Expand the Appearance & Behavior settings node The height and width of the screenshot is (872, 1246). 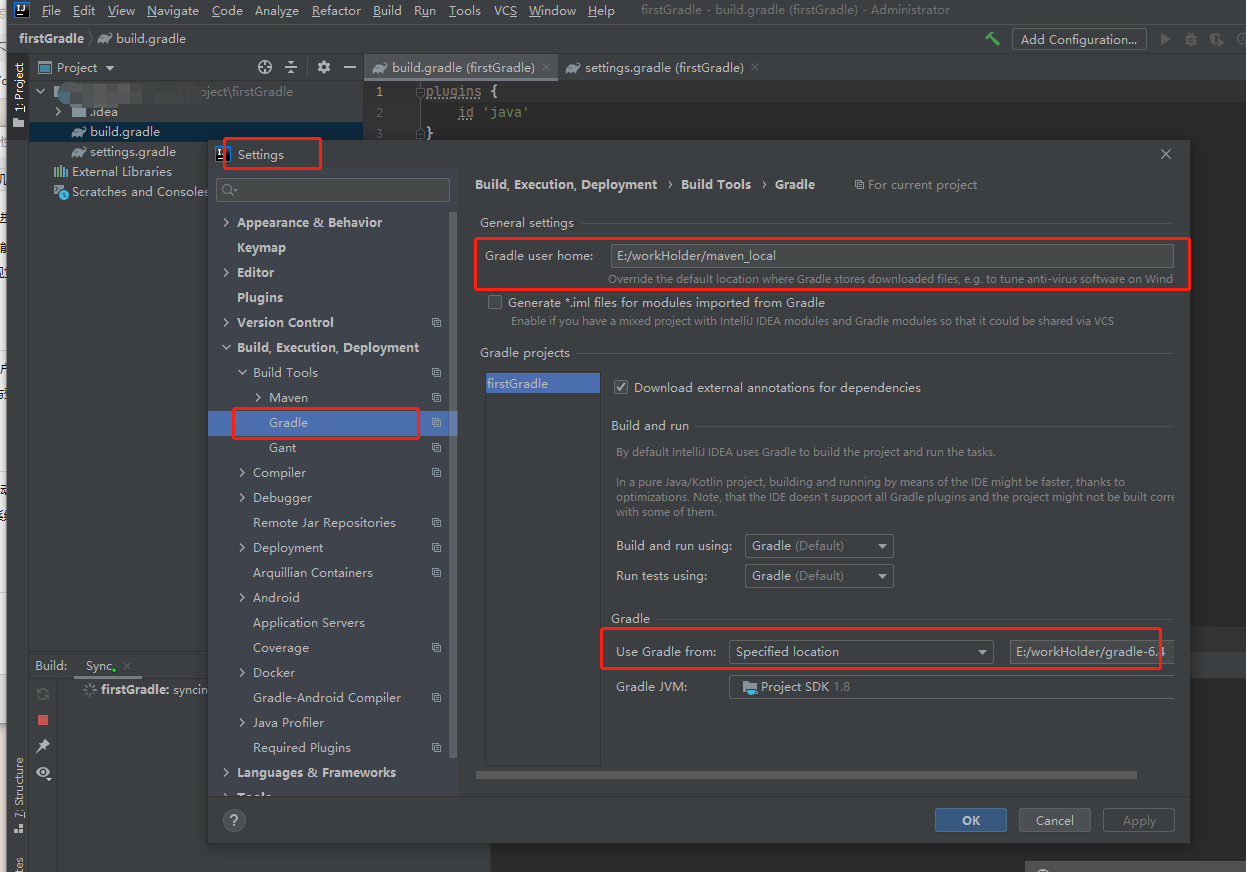[226, 222]
